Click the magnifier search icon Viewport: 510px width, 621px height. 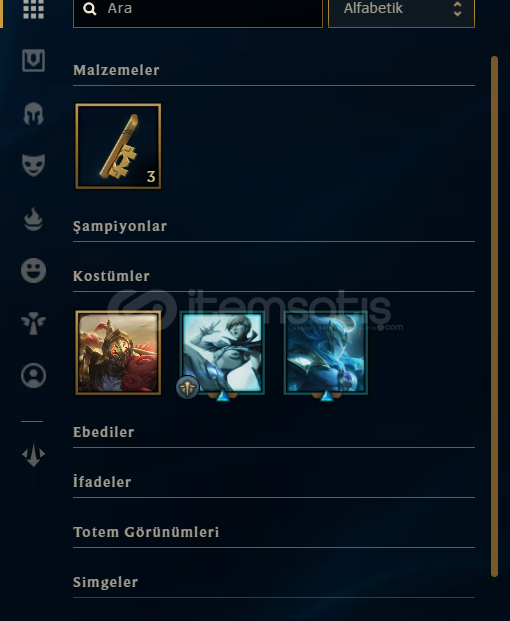pos(90,9)
